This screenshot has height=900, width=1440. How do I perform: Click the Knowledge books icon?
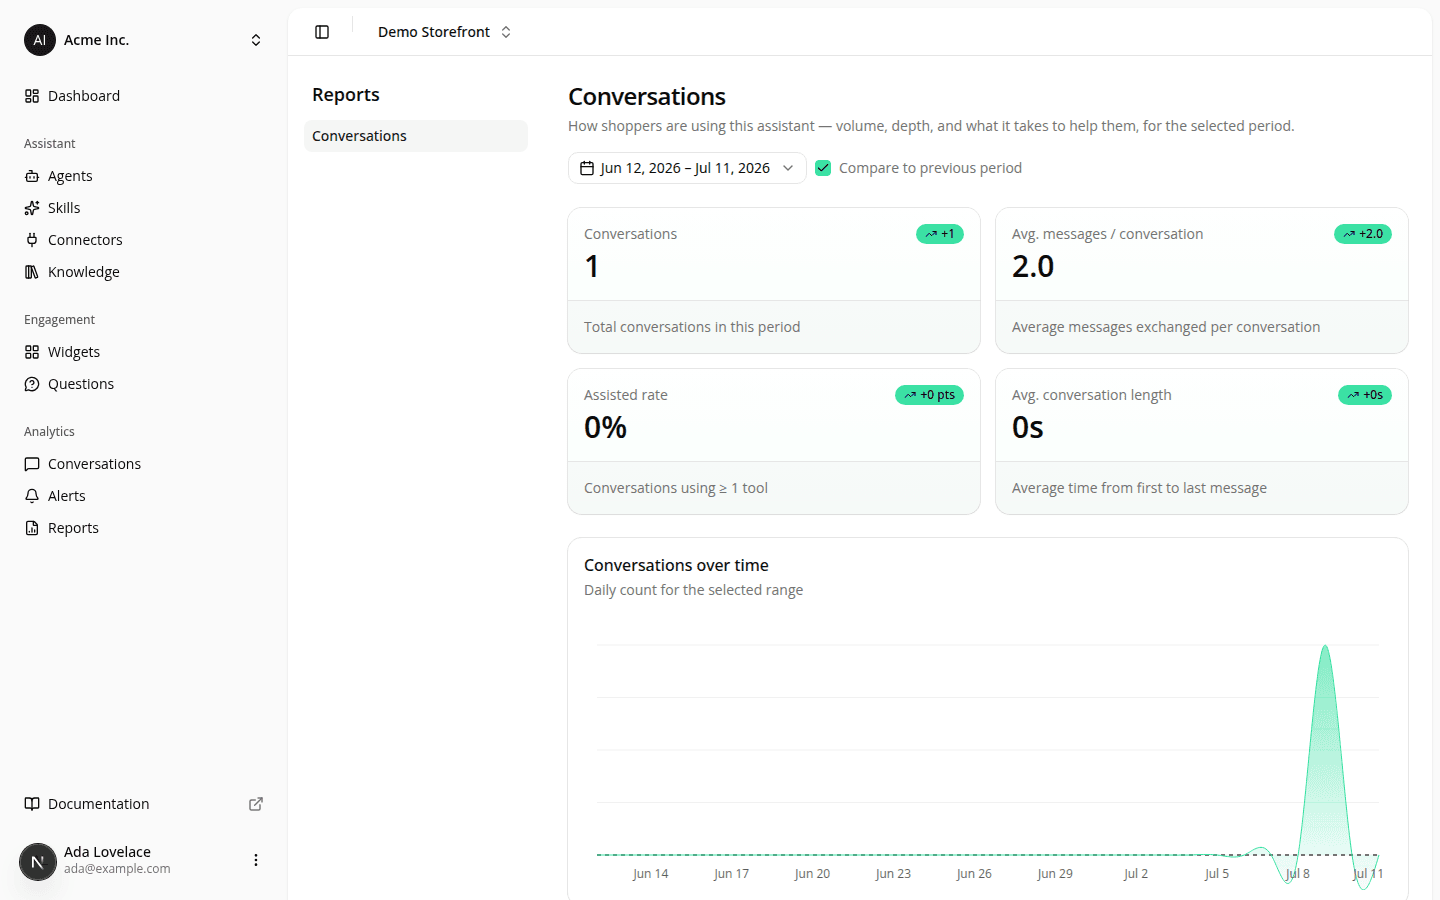point(32,272)
